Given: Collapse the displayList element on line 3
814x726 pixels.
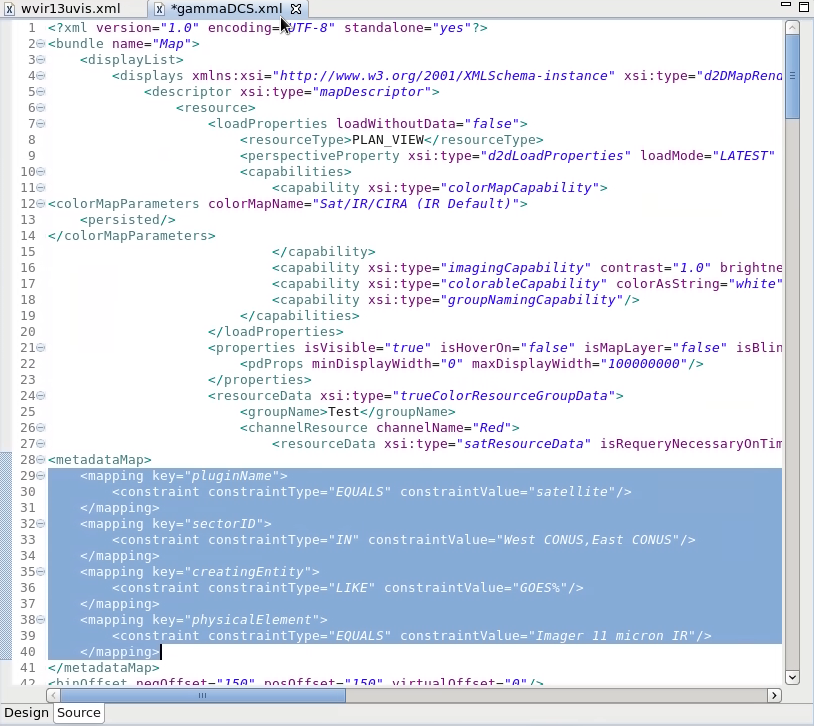Looking at the screenshot, I should [x=40, y=60].
